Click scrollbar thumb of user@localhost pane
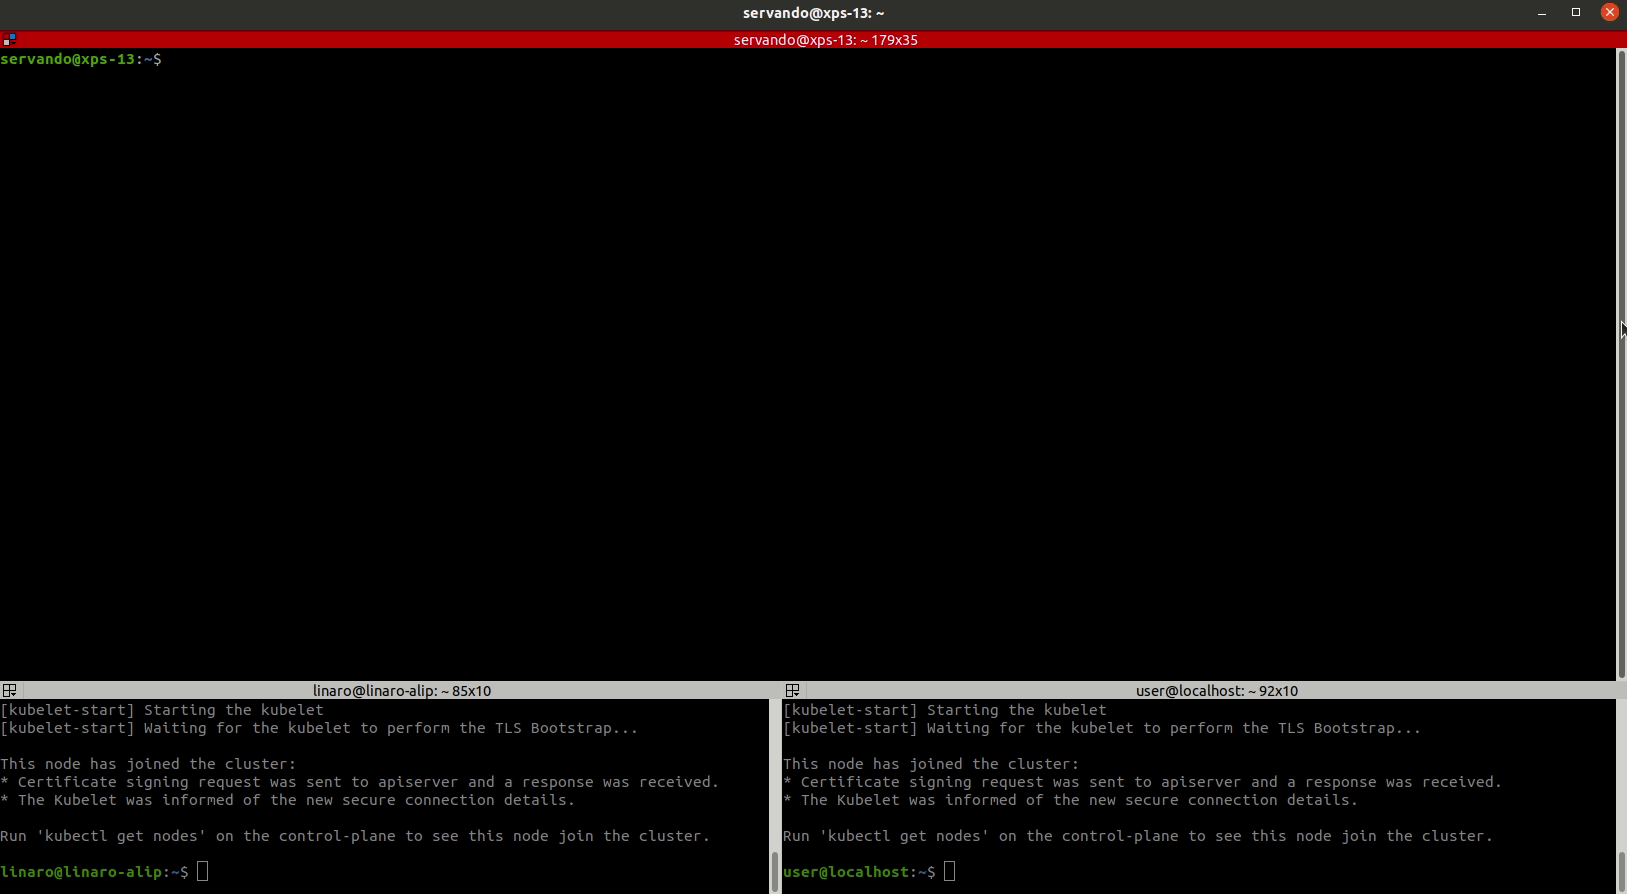 pyautogui.click(x=1621, y=871)
